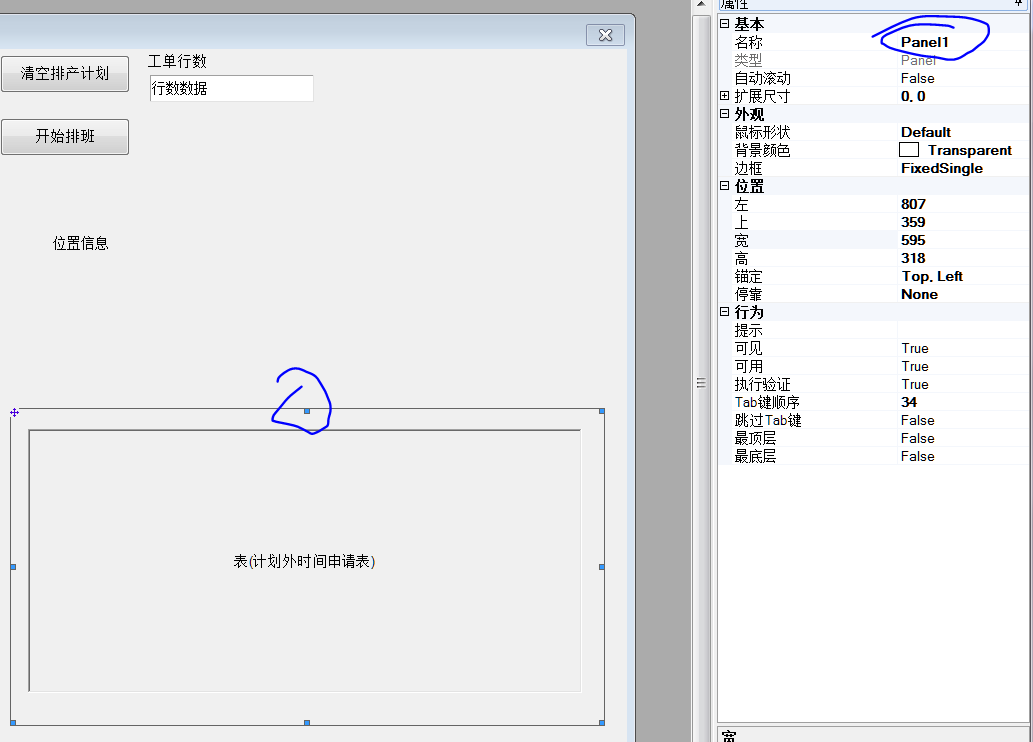Click the 高 value 318
This screenshot has width=1033, height=742.
[x=913, y=258]
